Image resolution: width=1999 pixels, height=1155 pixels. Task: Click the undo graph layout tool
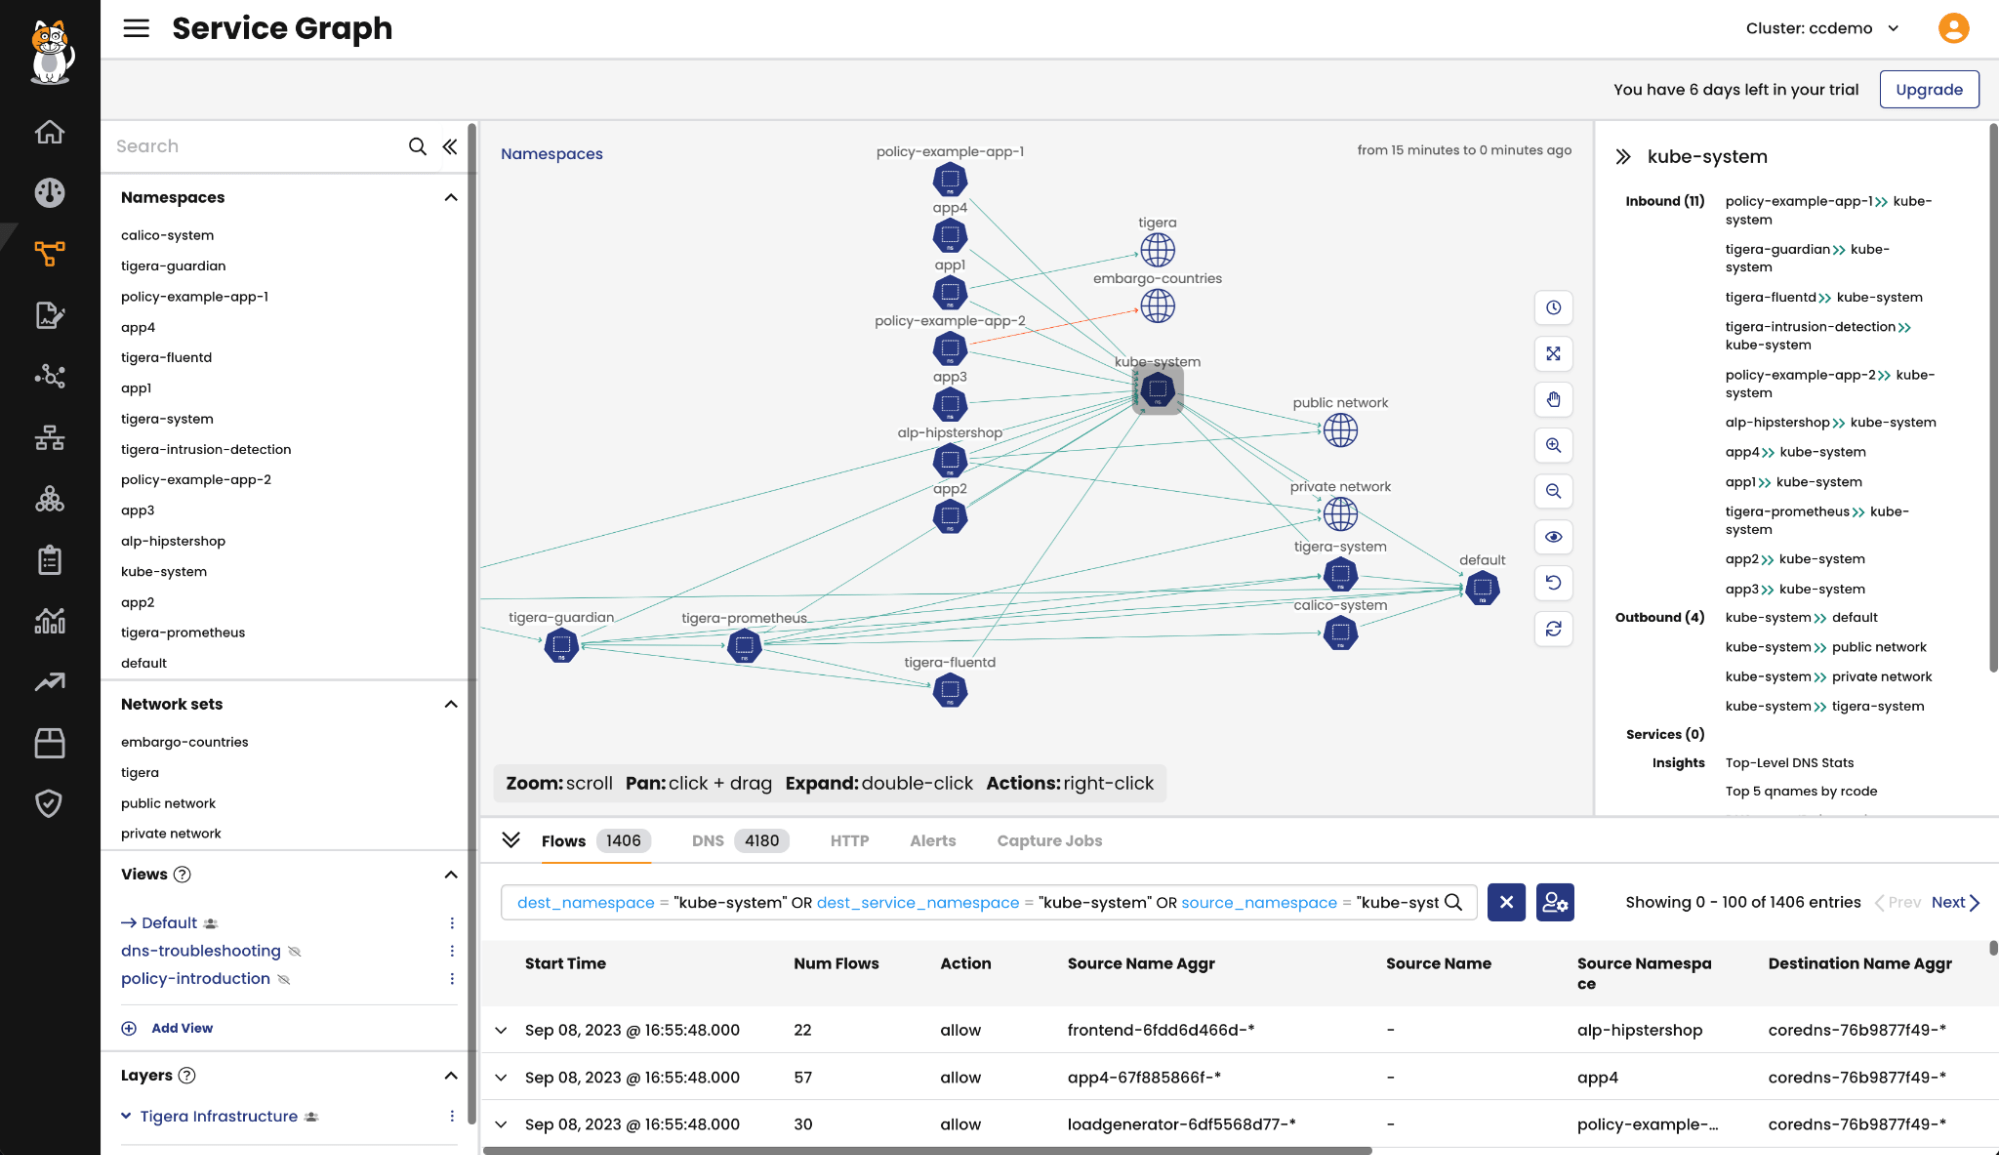(1553, 583)
